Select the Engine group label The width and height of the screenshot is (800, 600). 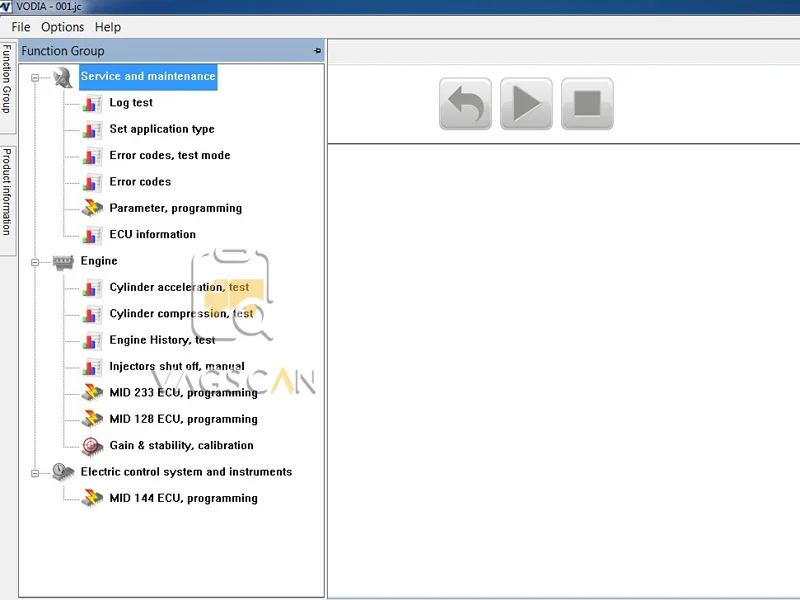click(99, 261)
